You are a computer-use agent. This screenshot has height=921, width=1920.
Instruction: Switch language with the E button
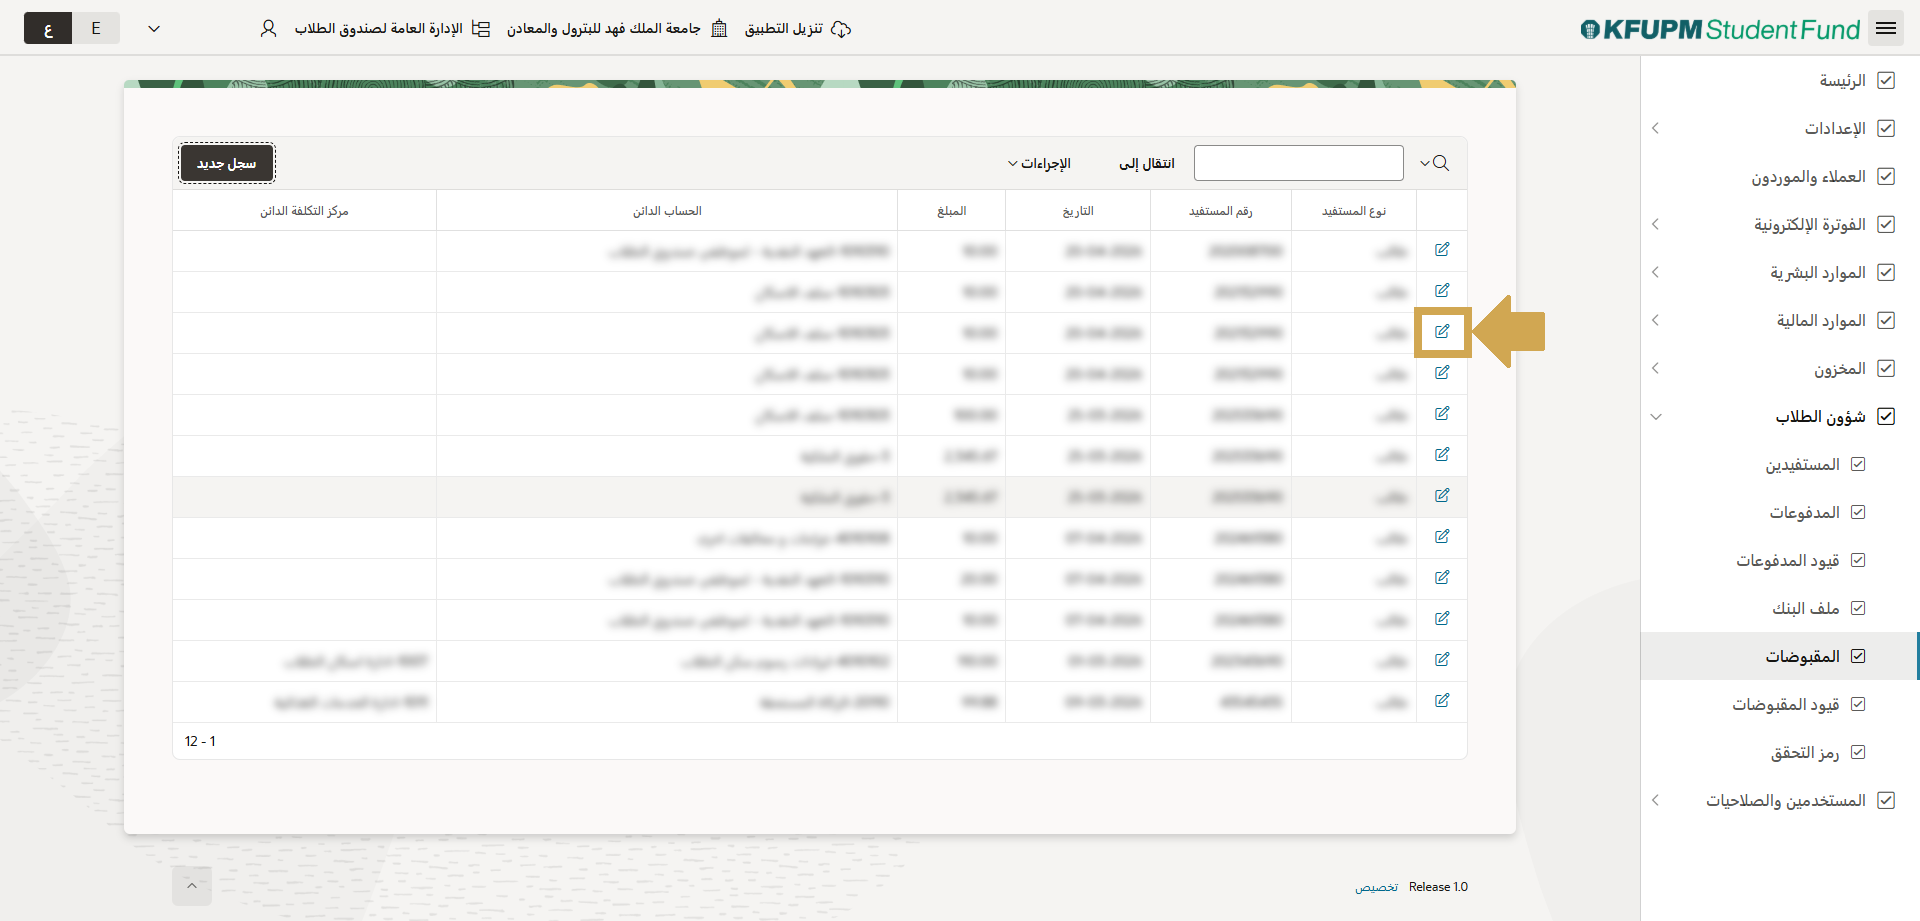[96, 28]
